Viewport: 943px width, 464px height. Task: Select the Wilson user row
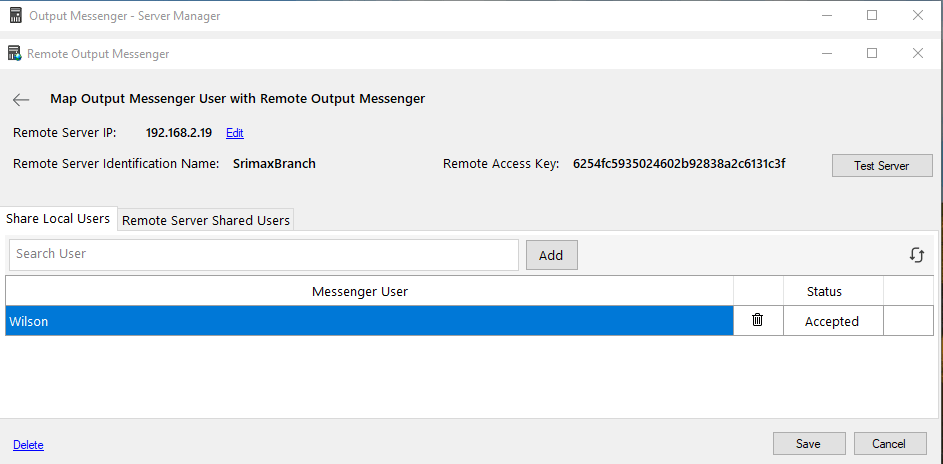(369, 321)
